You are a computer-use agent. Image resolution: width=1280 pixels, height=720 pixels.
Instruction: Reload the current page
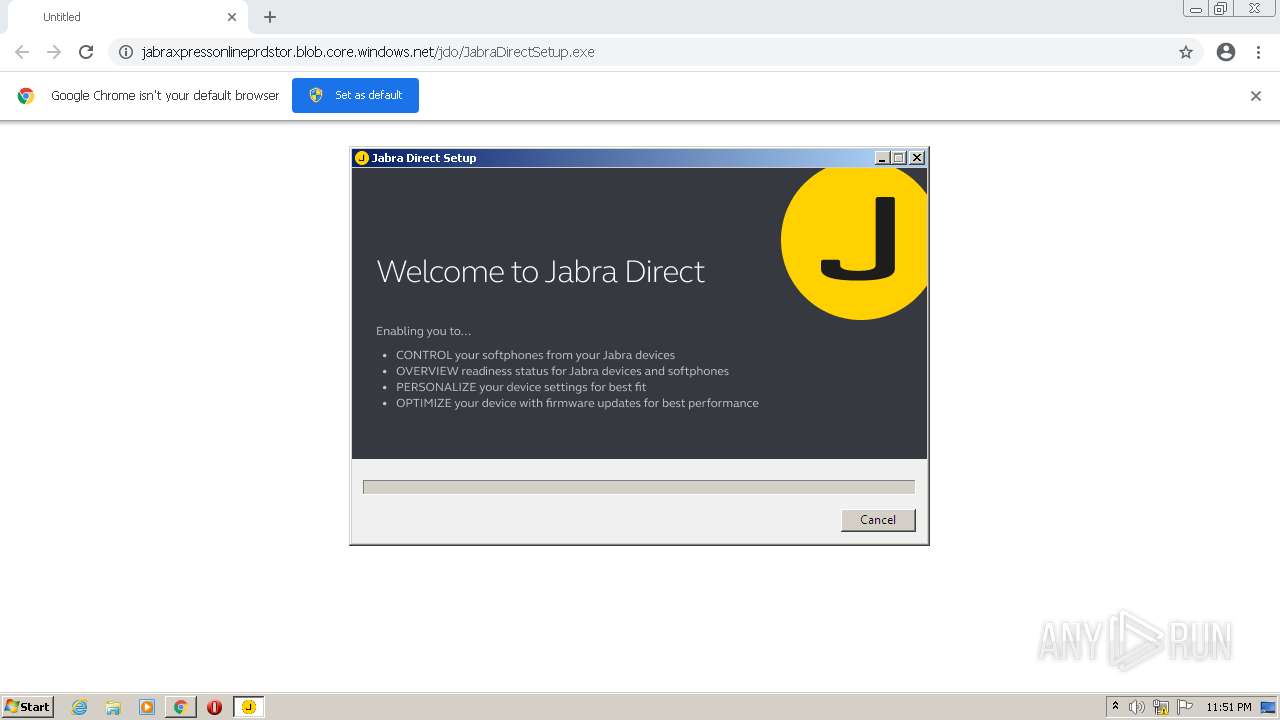(x=86, y=52)
